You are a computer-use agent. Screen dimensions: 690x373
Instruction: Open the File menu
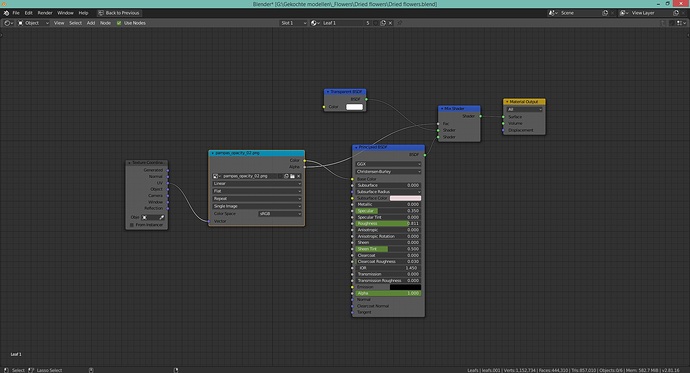(x=16, y=13)
